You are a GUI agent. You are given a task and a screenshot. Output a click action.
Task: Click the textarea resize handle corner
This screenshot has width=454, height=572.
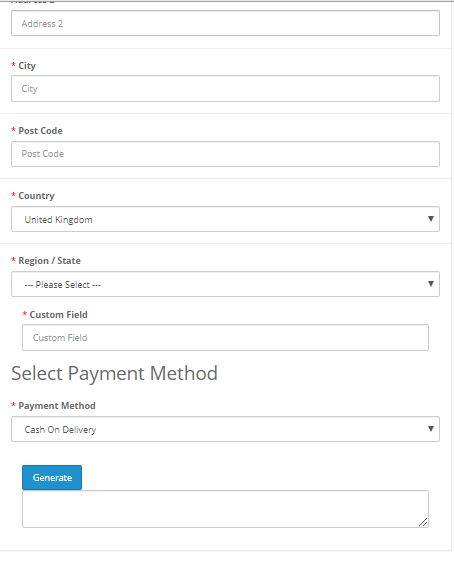click(x=423, y=522)
